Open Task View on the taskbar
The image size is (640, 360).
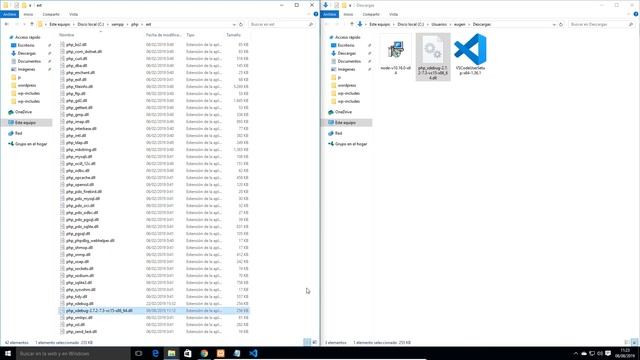tap(138, 353)
